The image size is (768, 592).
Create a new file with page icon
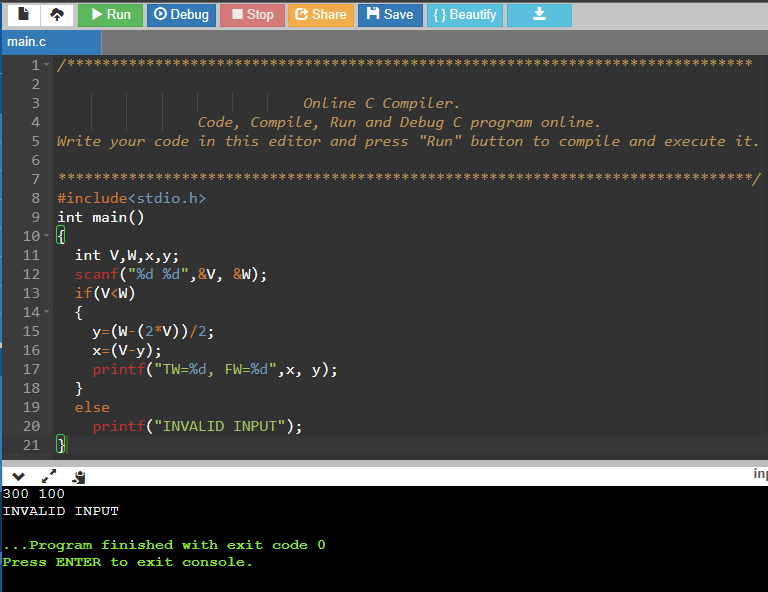(23, 15)
